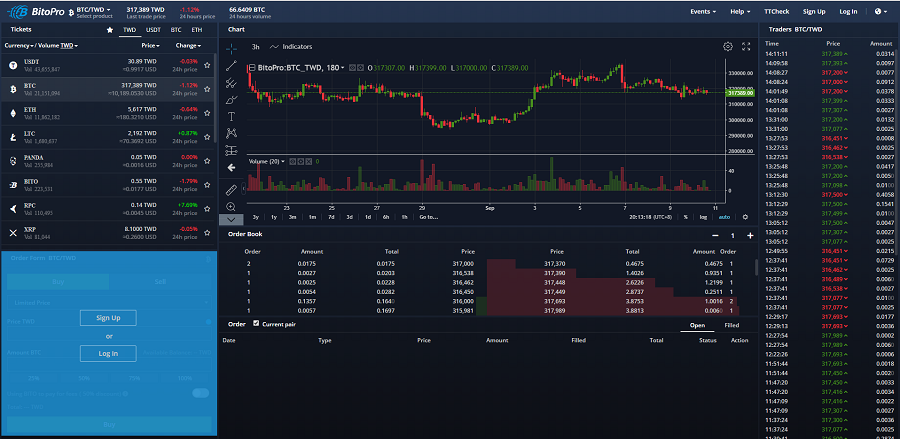Toggle auto scale on chart
This screenshot has height=439, width=900.
(x=724, y=217)
